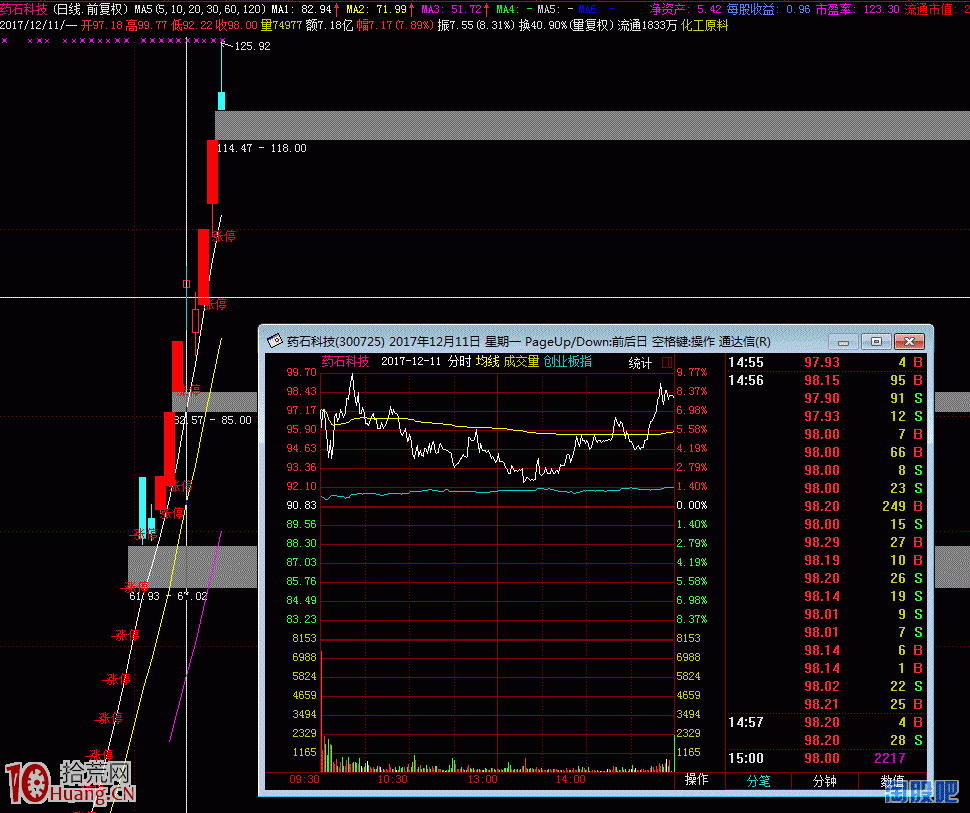The height and width of the screenshot is (813, 970).
Task: Close the 药石科技 intraday popup window
Action: pyautogui.click(x=909, y=342)
